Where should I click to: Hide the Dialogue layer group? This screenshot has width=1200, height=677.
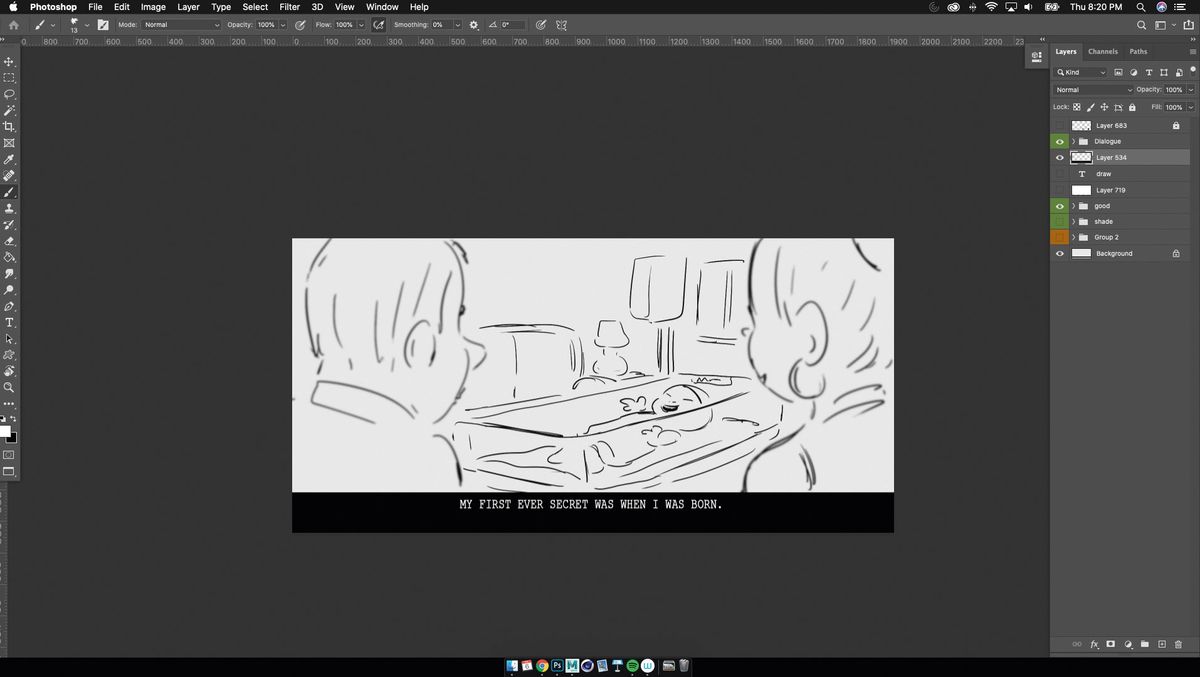(1060, 141)
